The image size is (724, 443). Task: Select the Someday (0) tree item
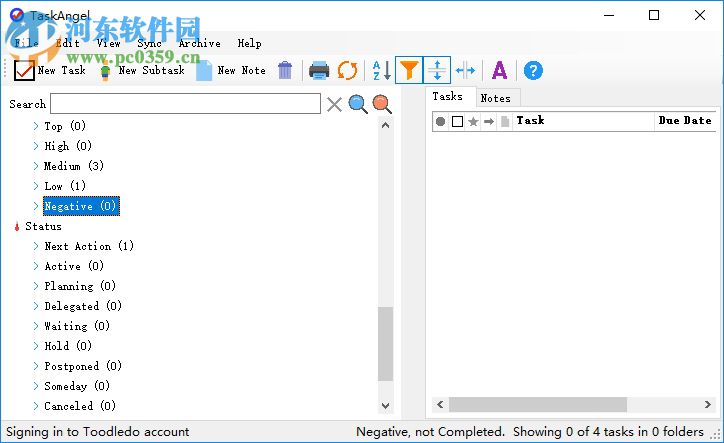[x=77, y=386]
